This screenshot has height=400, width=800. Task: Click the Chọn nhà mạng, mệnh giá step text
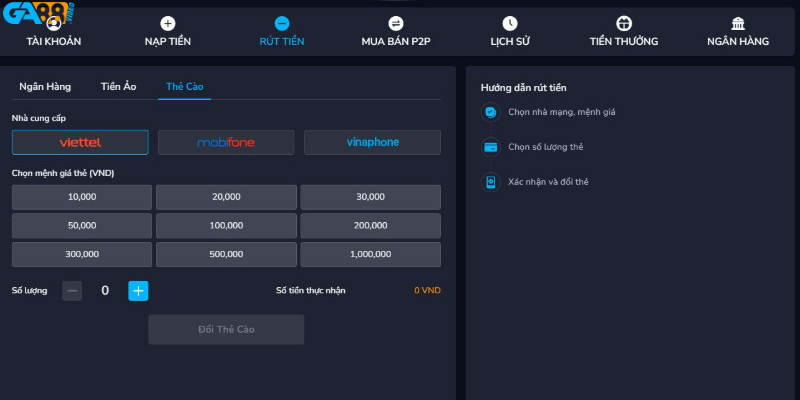coord(562,112)
